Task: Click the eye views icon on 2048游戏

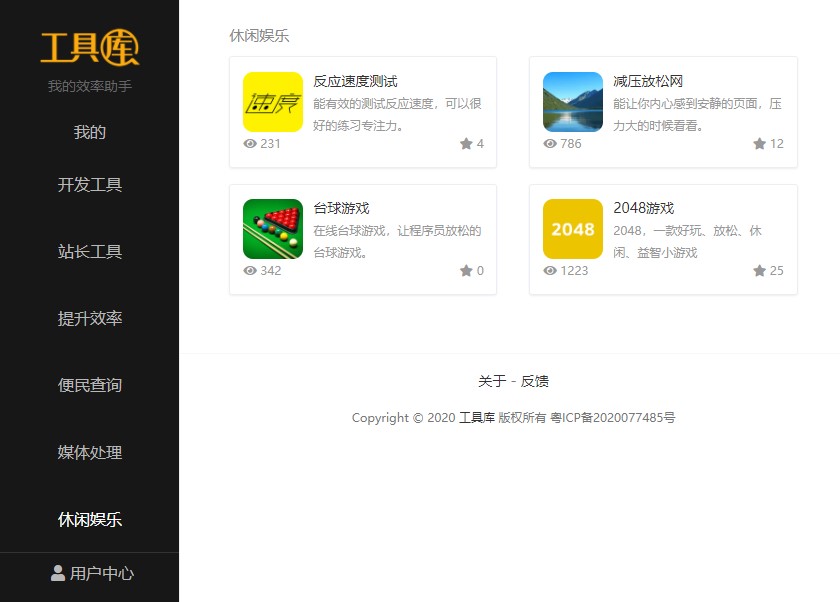Action: [550, 271]
